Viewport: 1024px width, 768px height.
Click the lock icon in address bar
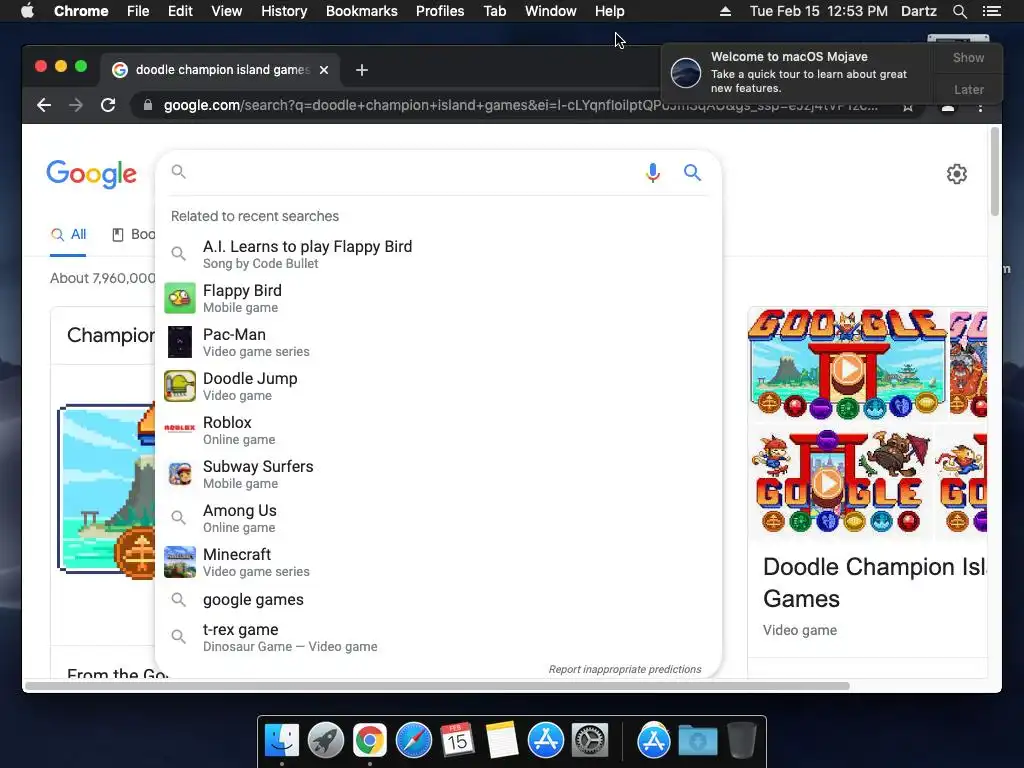click(x=148, y=105)
